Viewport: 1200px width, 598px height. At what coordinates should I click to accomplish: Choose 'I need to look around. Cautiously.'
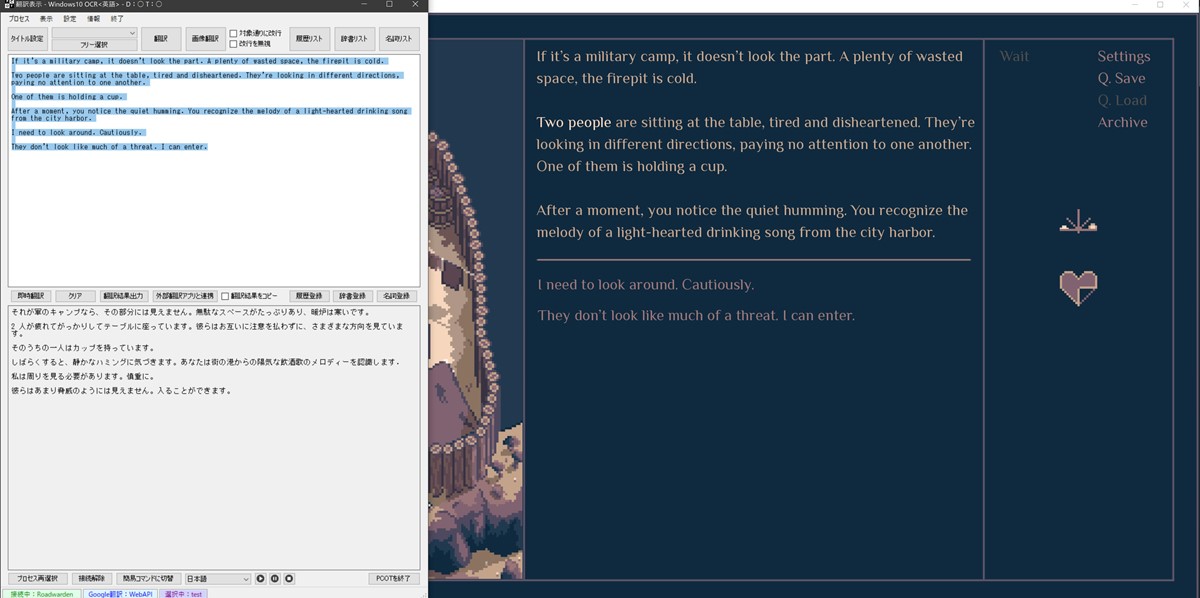(645, 286)
